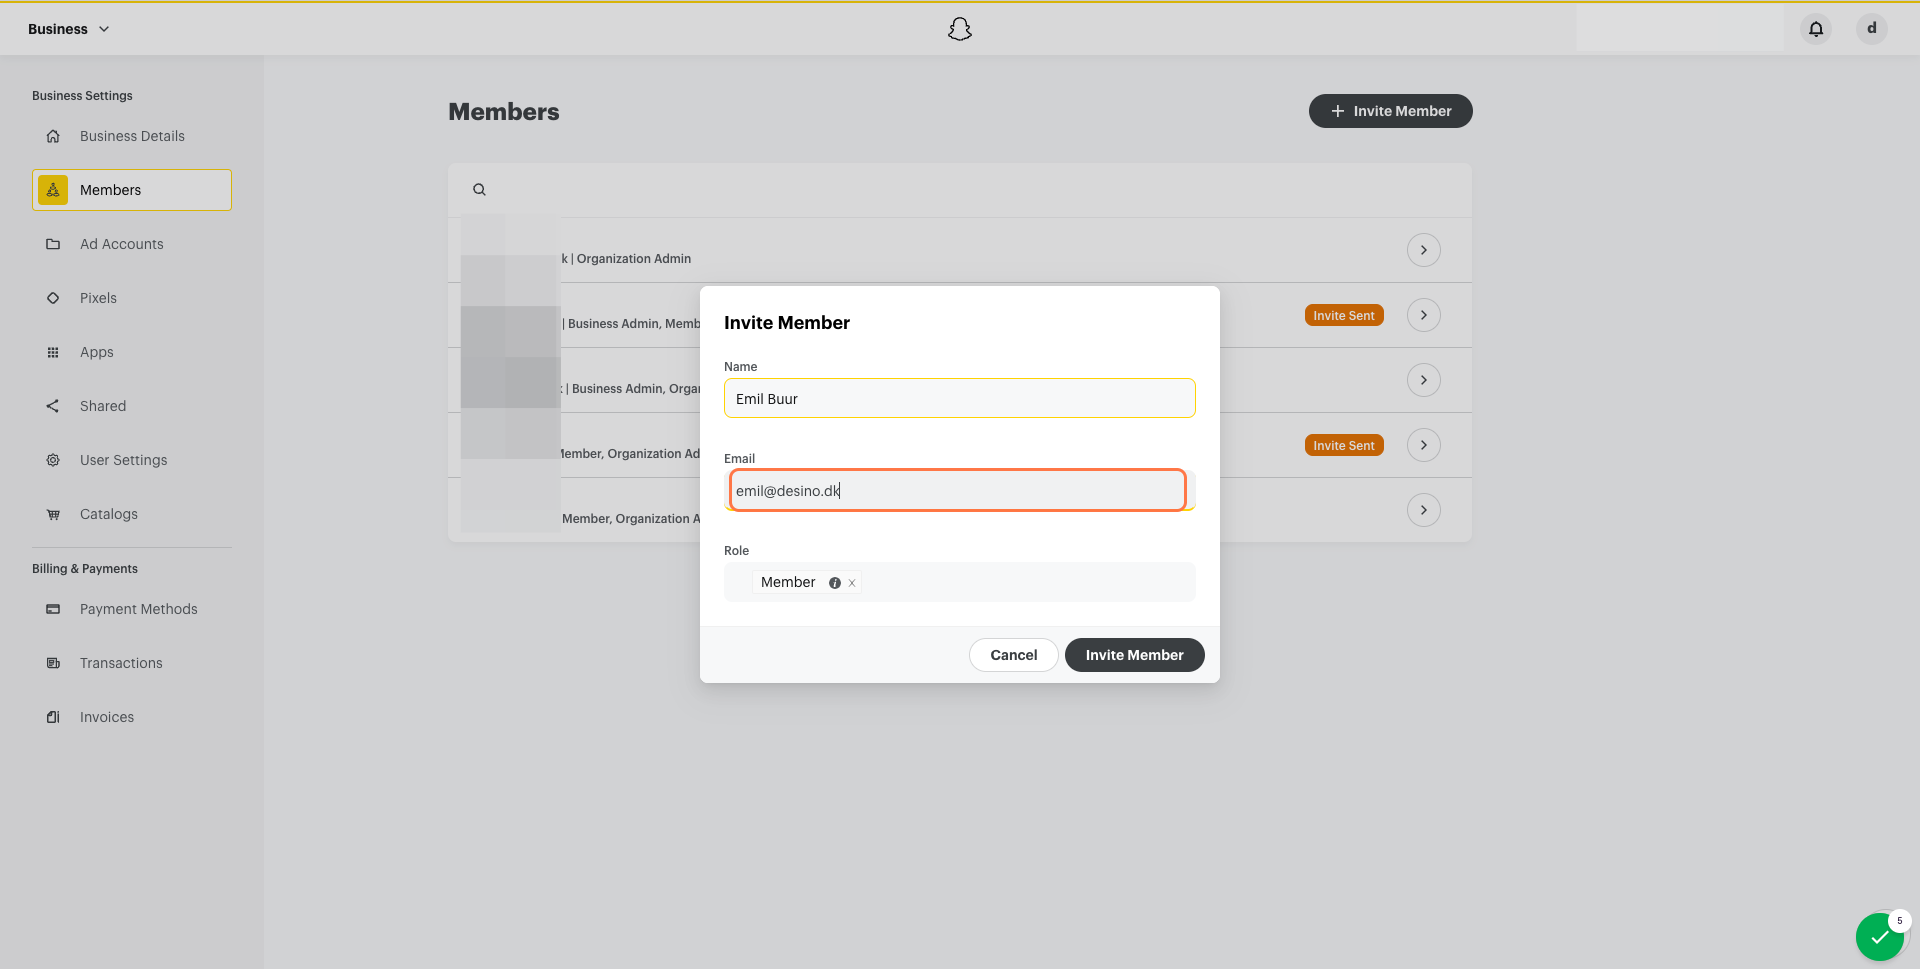
Task: Go to Ad Accounts
Action: (132, 244)
